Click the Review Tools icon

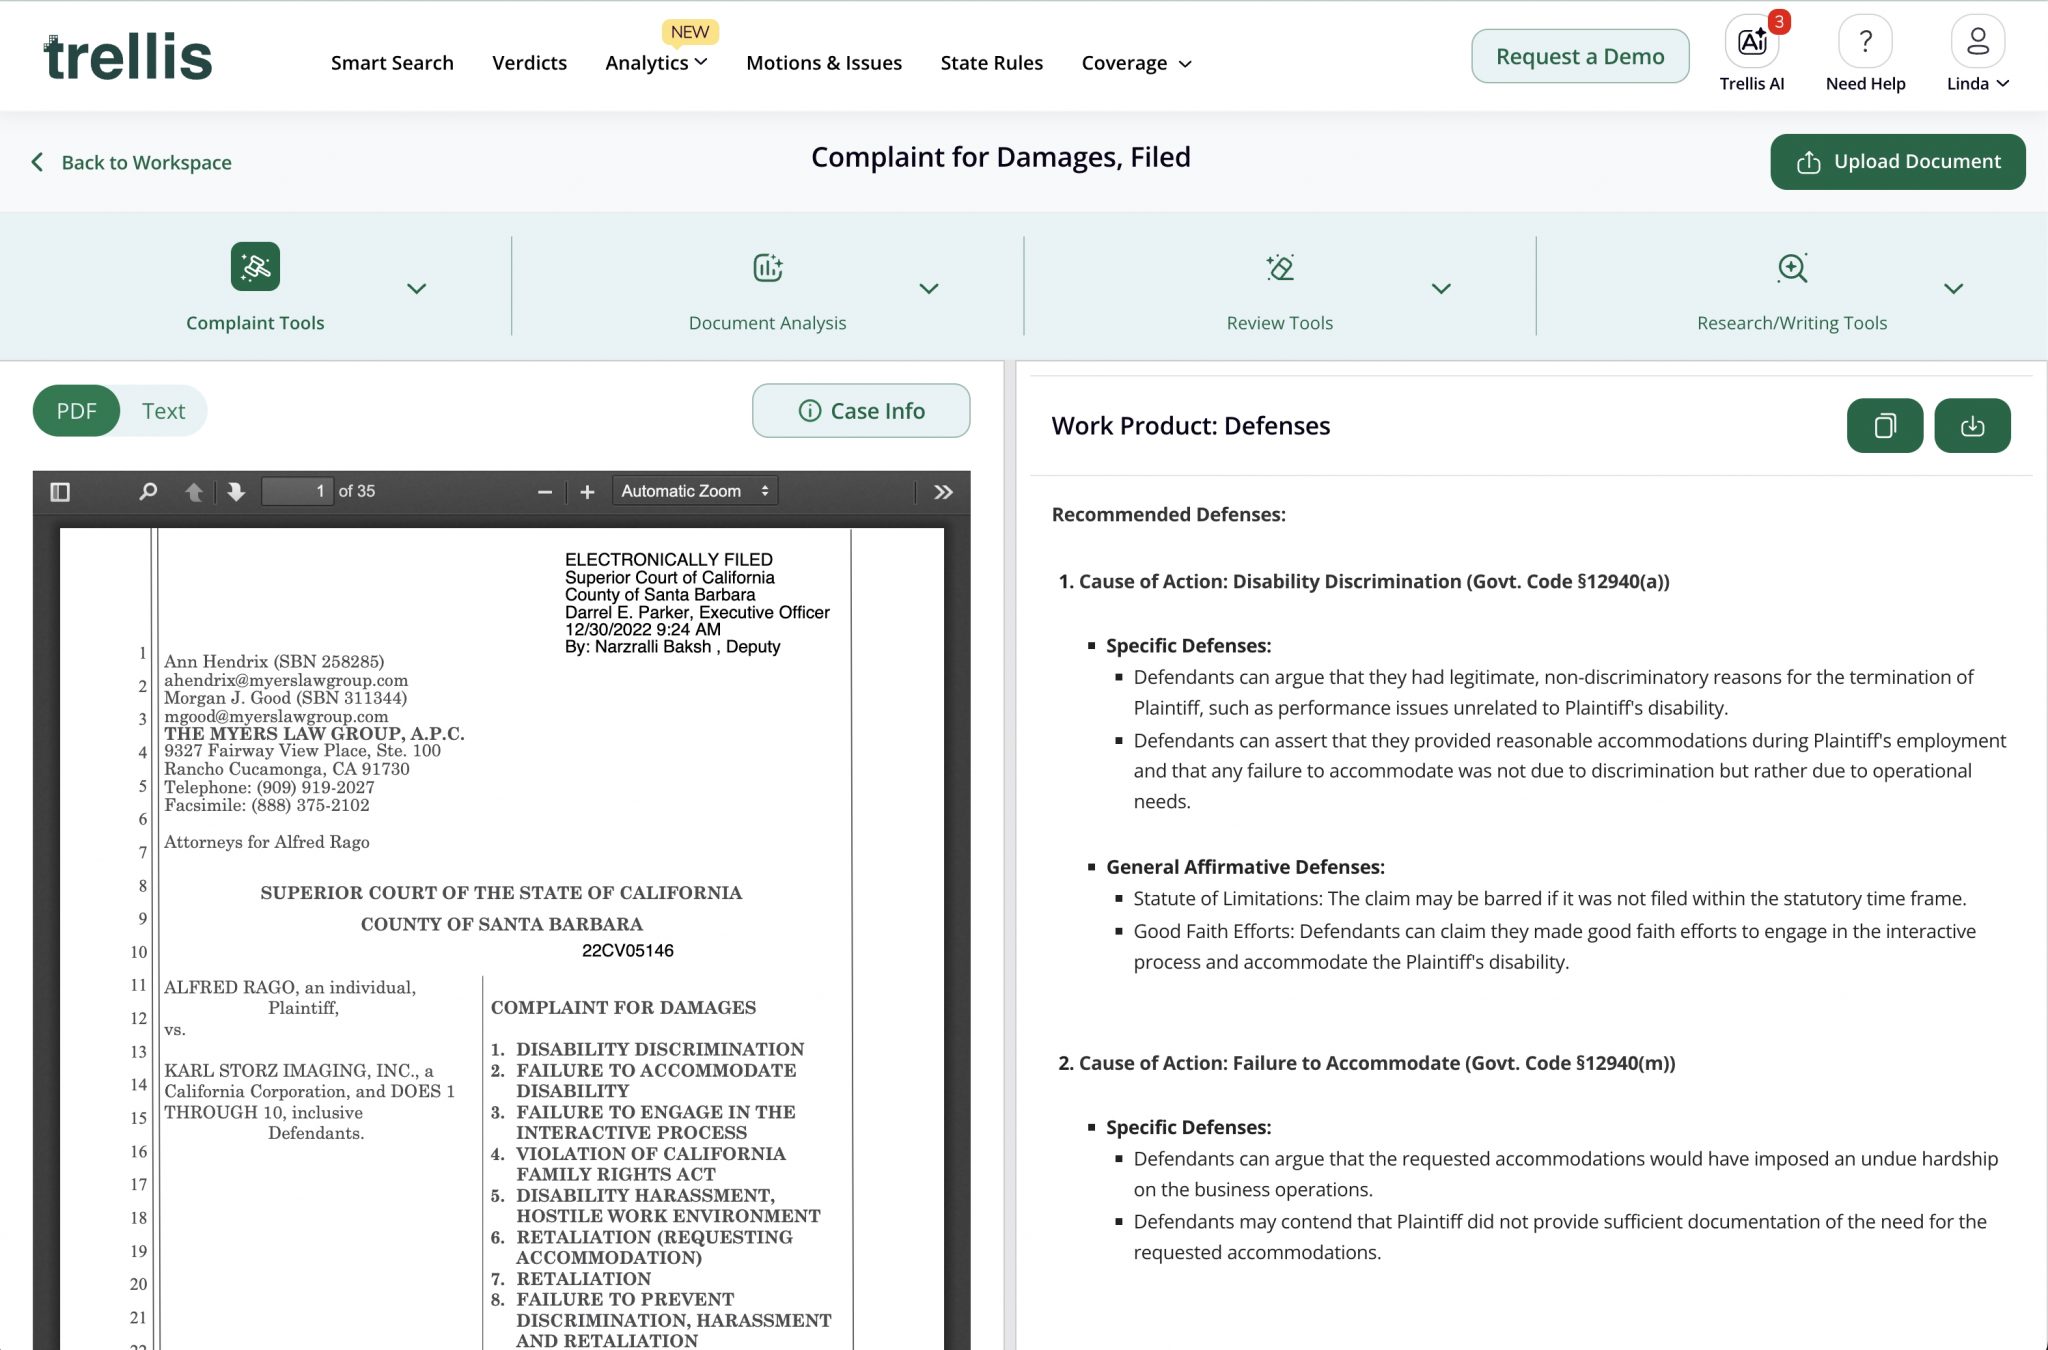[1280, 267]
